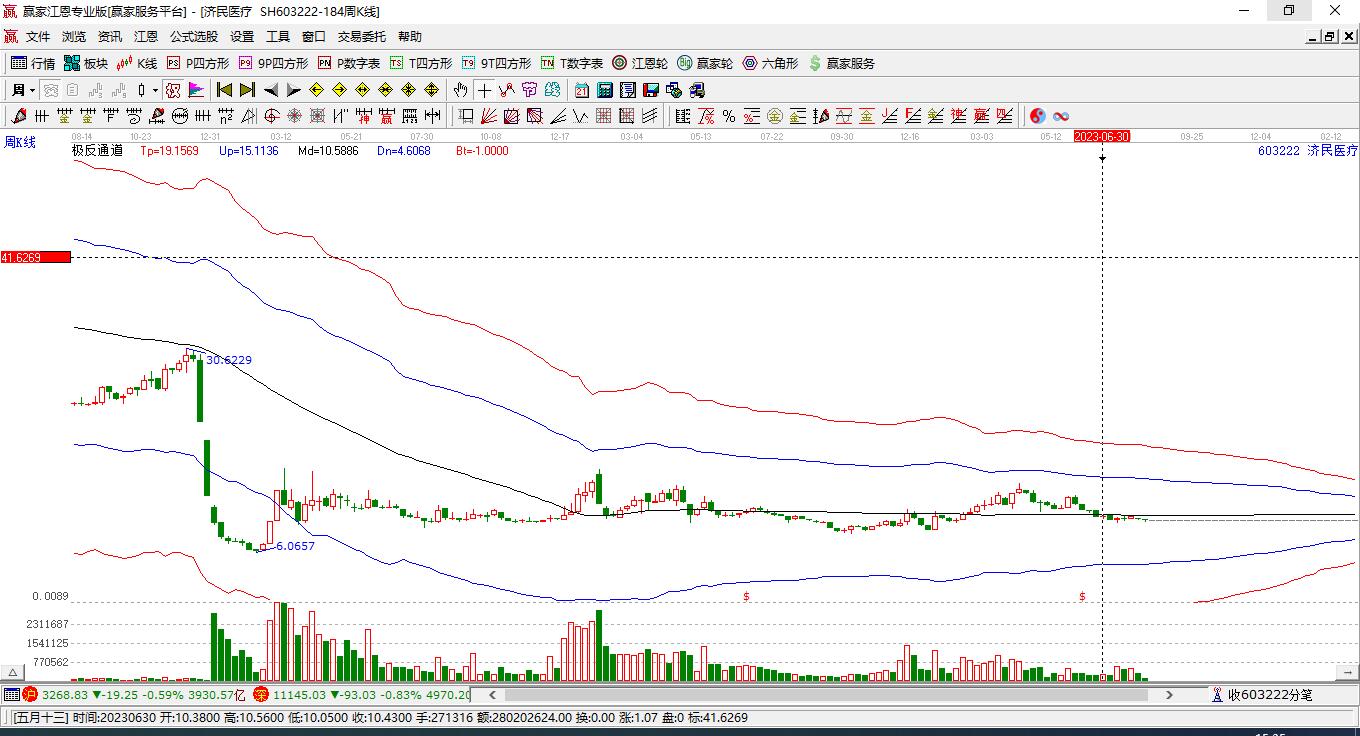Open the 帮助 menu
The width and height of the screenshot is (1360, 736).
coord(410,37)
